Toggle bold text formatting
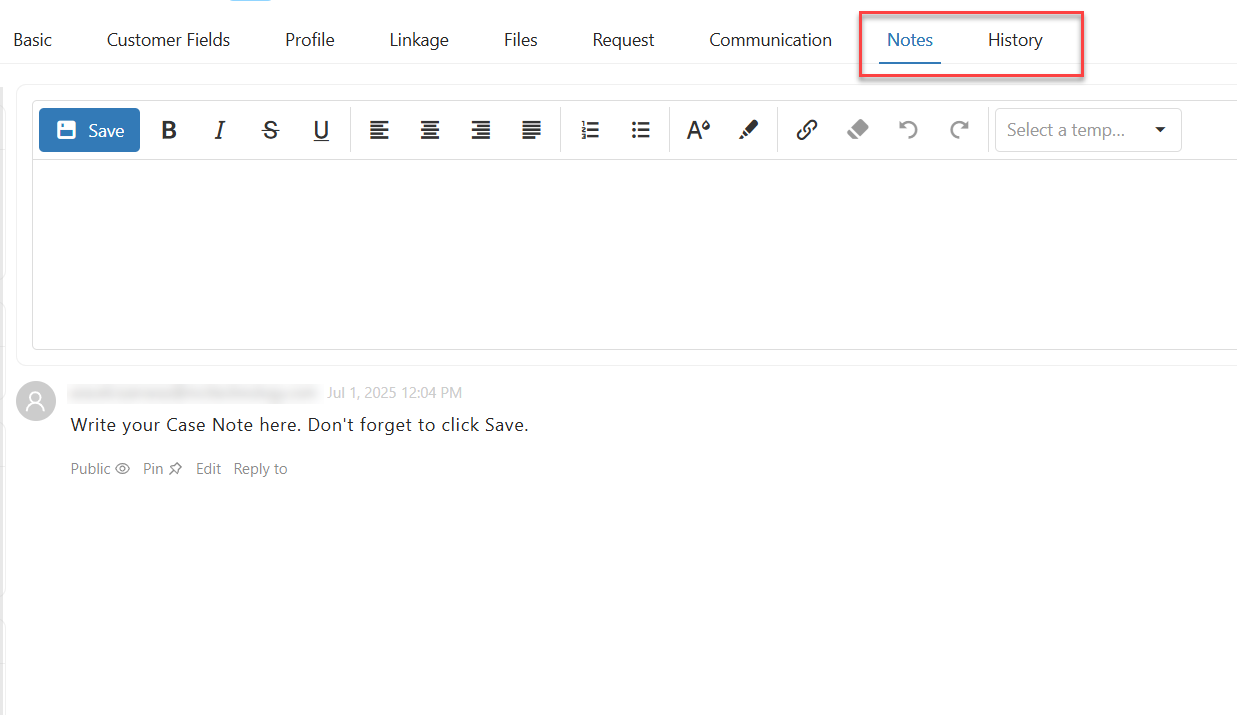The height and width of the screenshot is (715, 1237). coord(169,130)
